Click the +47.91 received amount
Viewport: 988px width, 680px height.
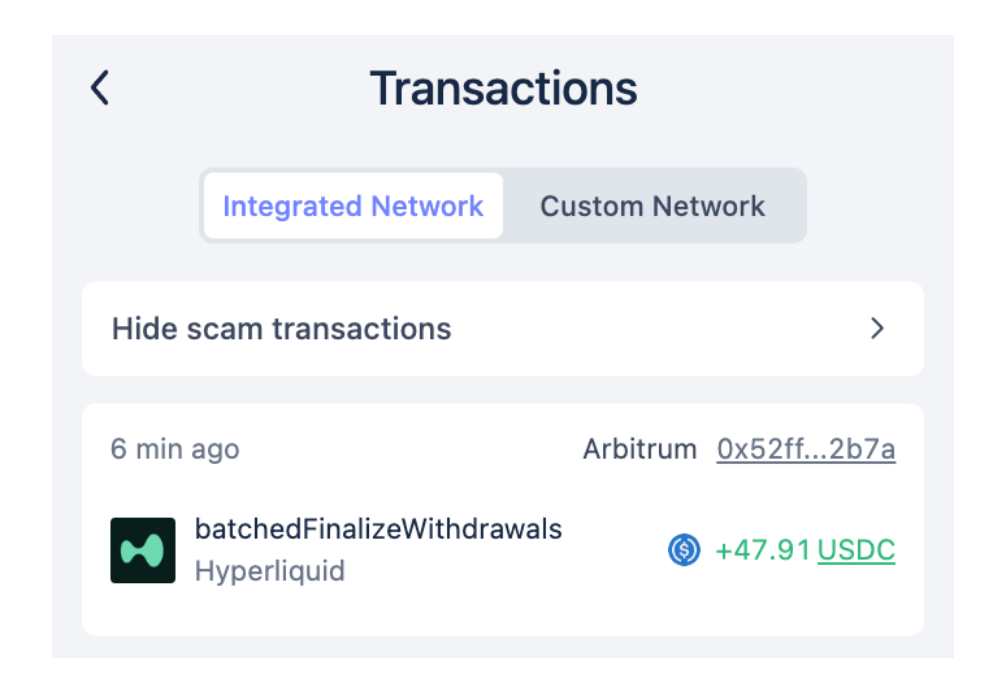tap(763, 550)
